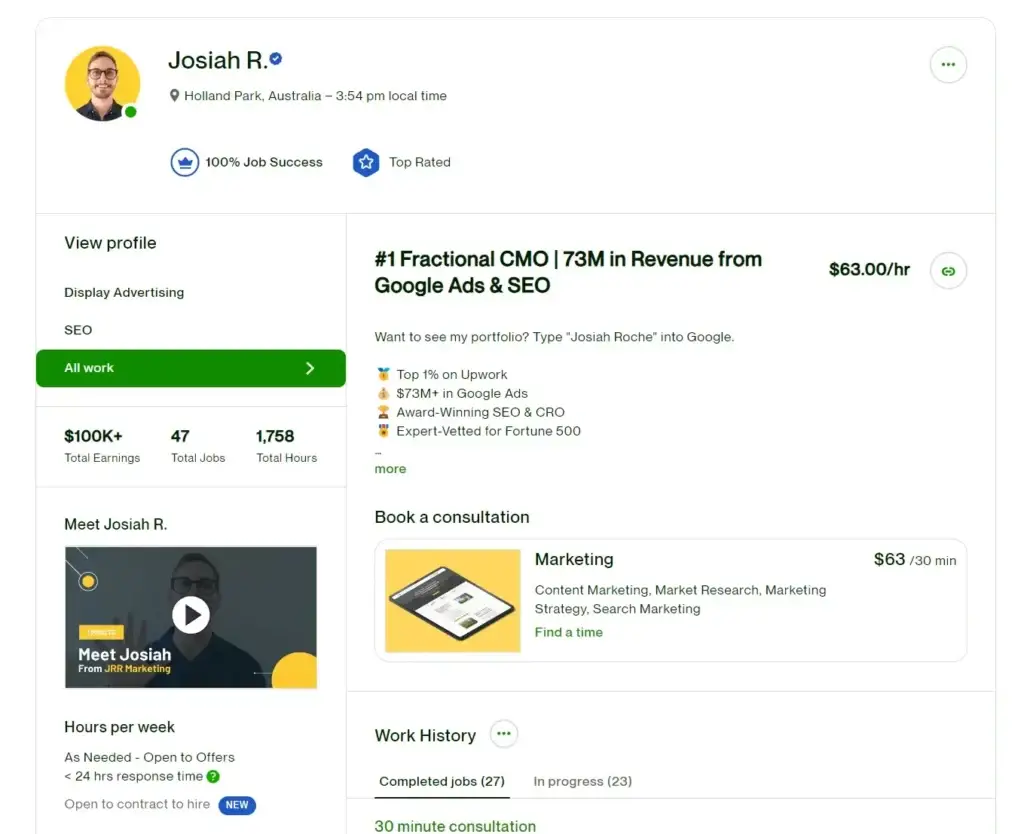Open the Display Advertising specialized profile
The width and height of the screenshot is (1024, 834).
[124, 292]
